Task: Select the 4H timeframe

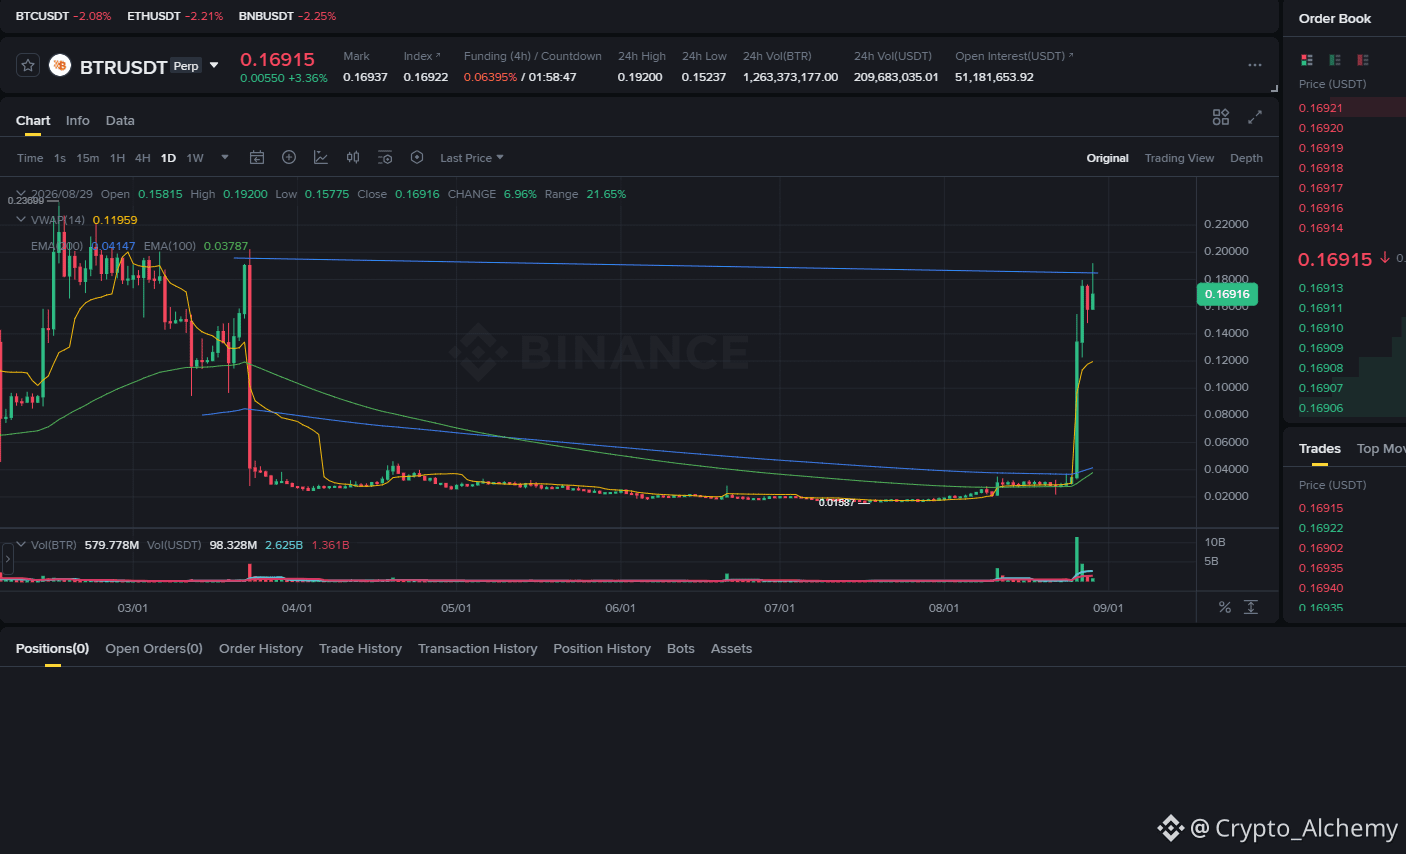Action: click(x=143, y=158)
